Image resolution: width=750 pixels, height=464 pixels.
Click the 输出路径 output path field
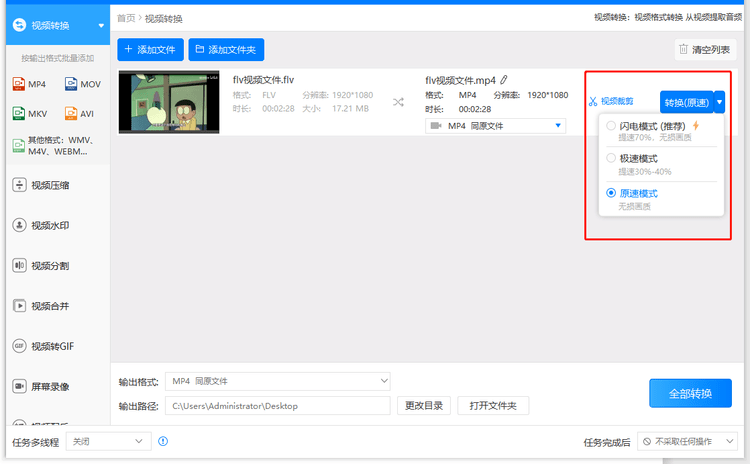click(x=277, y=406)
